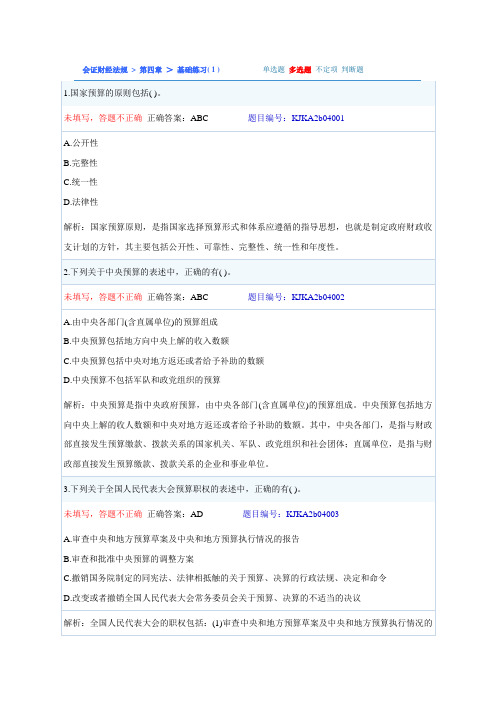
Task: Choose option D.改变或者撤销全国人民代表大会常务委员会
Action: point(212,598)
